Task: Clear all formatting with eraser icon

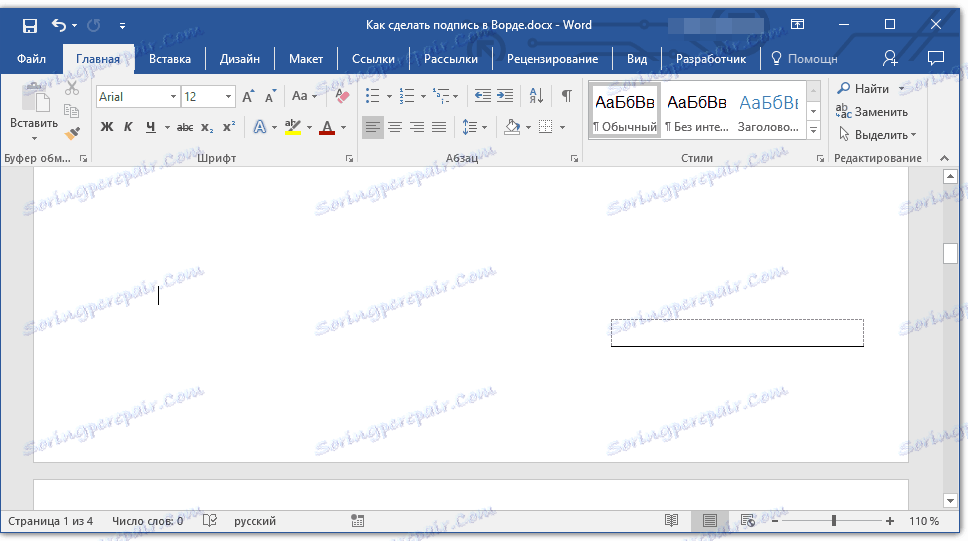Action: point(342,96)
